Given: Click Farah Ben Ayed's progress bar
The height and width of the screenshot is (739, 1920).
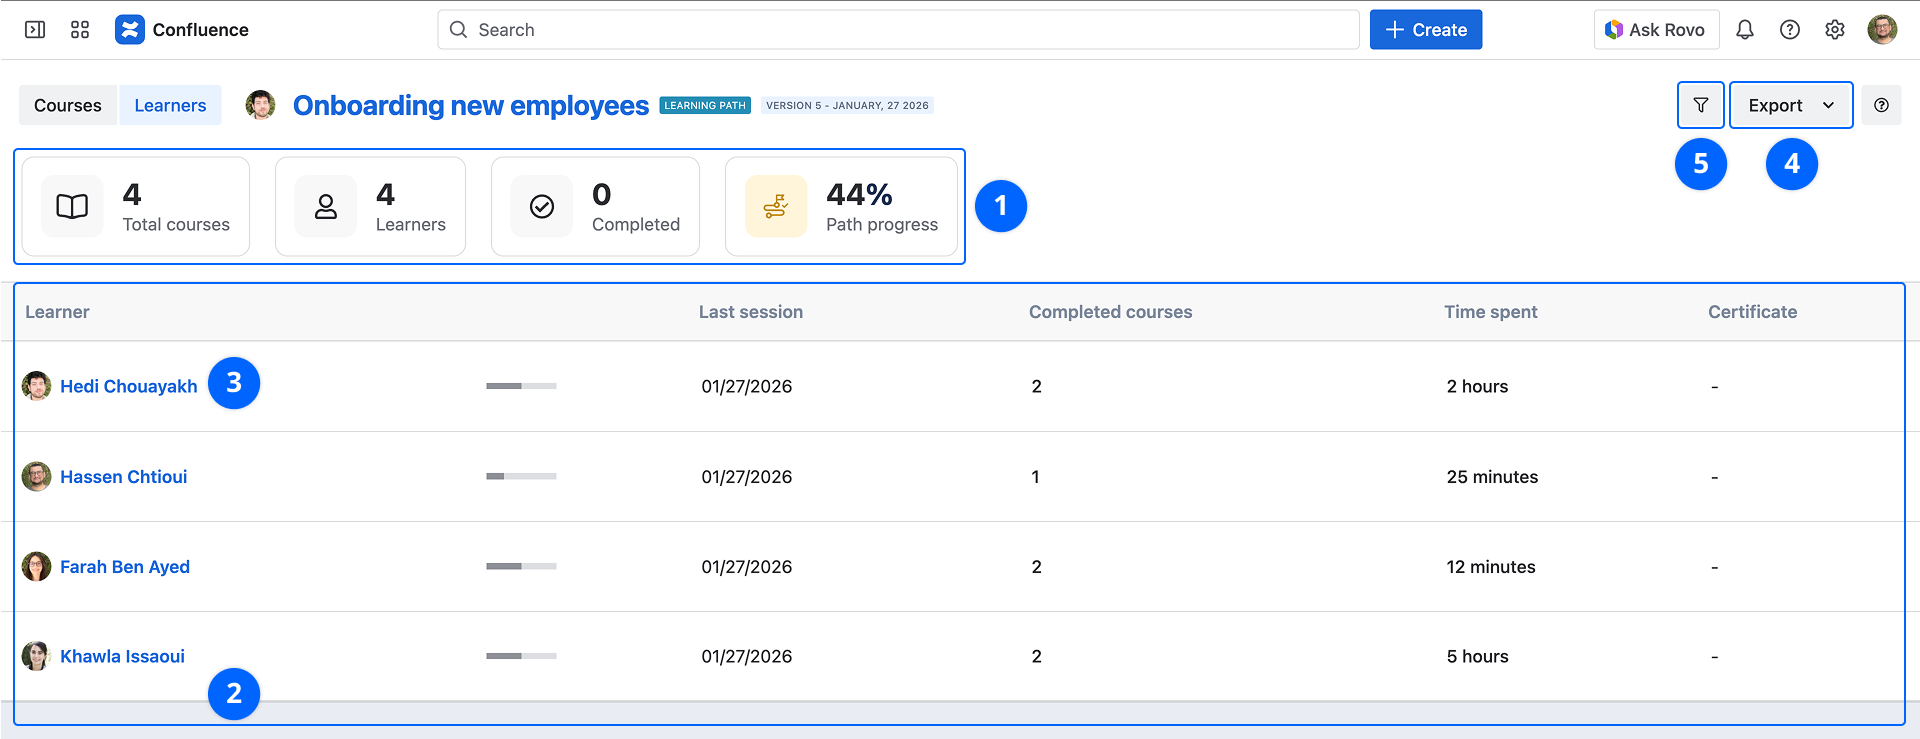Looking at the screenshot, I should (x=521, y=566).
